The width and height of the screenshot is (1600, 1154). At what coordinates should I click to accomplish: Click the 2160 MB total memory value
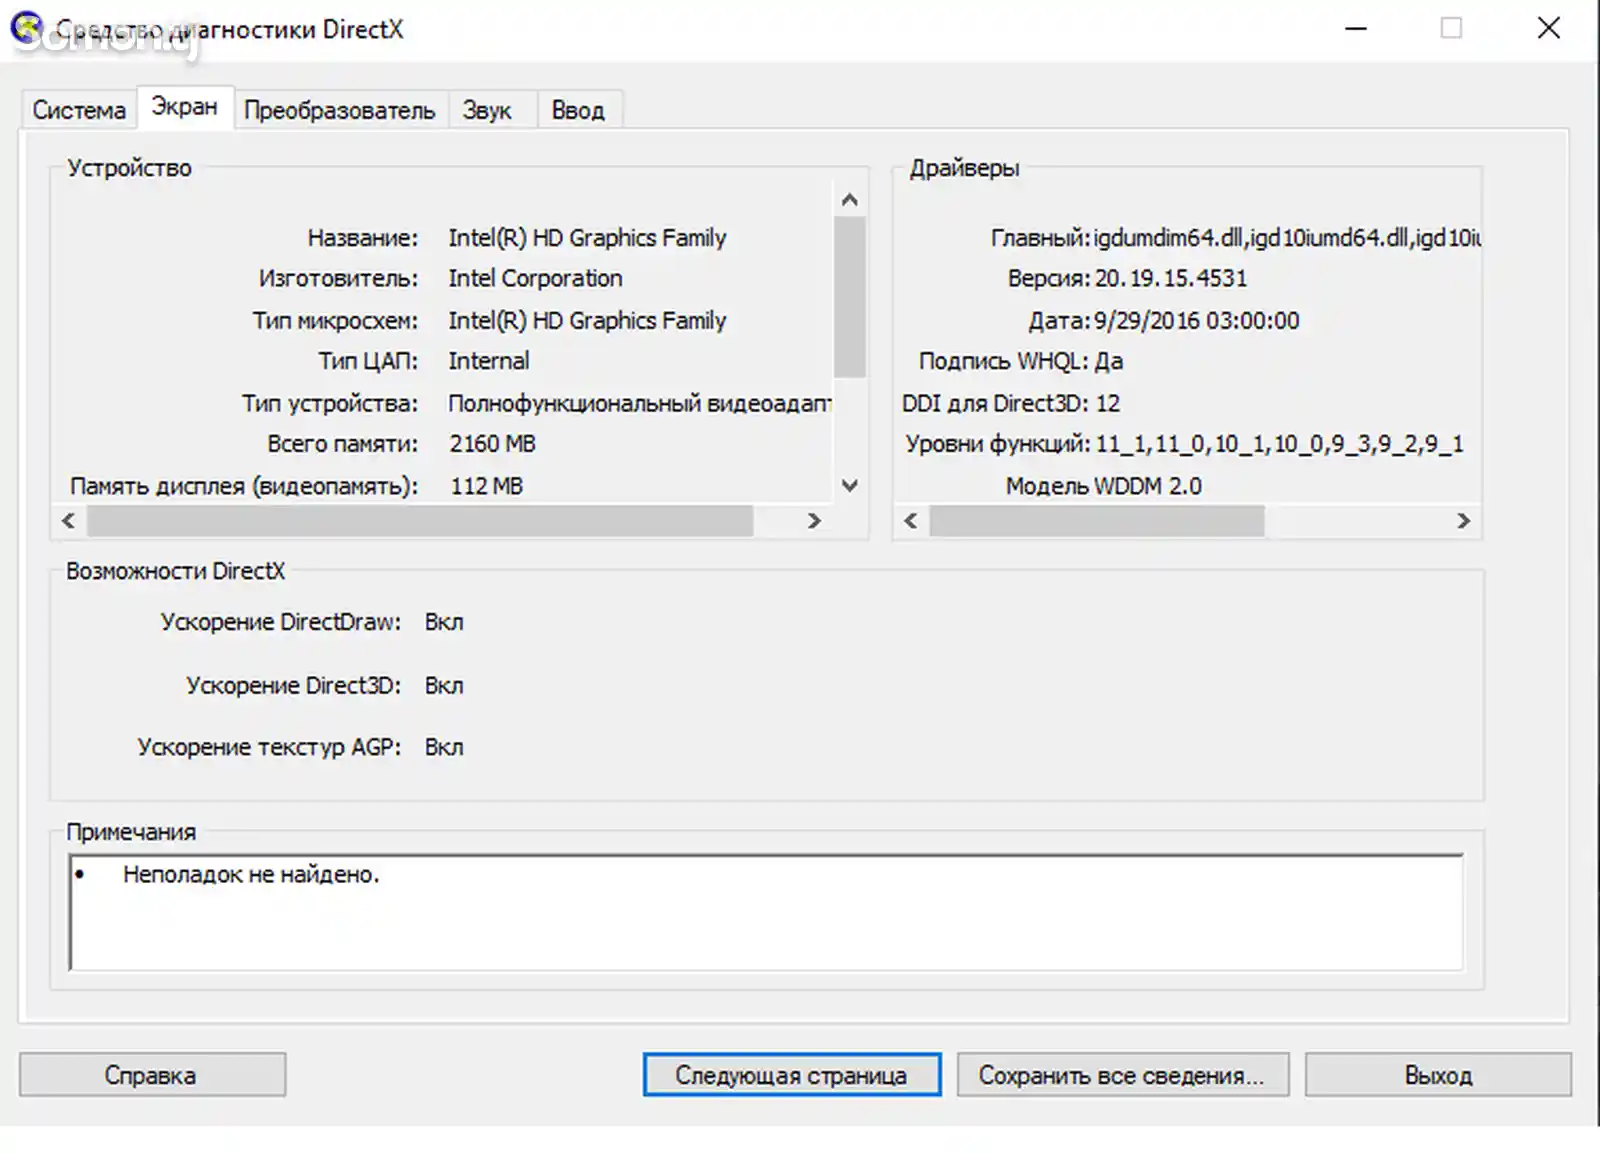(x=492, y=444)
